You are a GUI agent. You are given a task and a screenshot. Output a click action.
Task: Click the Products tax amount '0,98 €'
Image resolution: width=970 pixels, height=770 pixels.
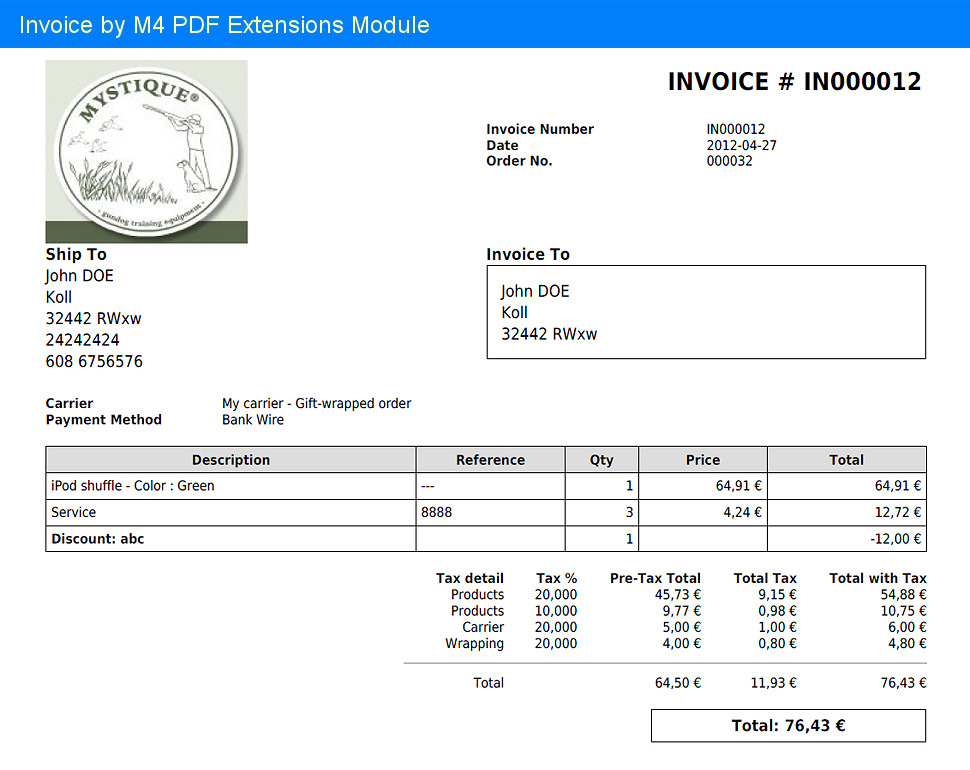pos(778,611)
